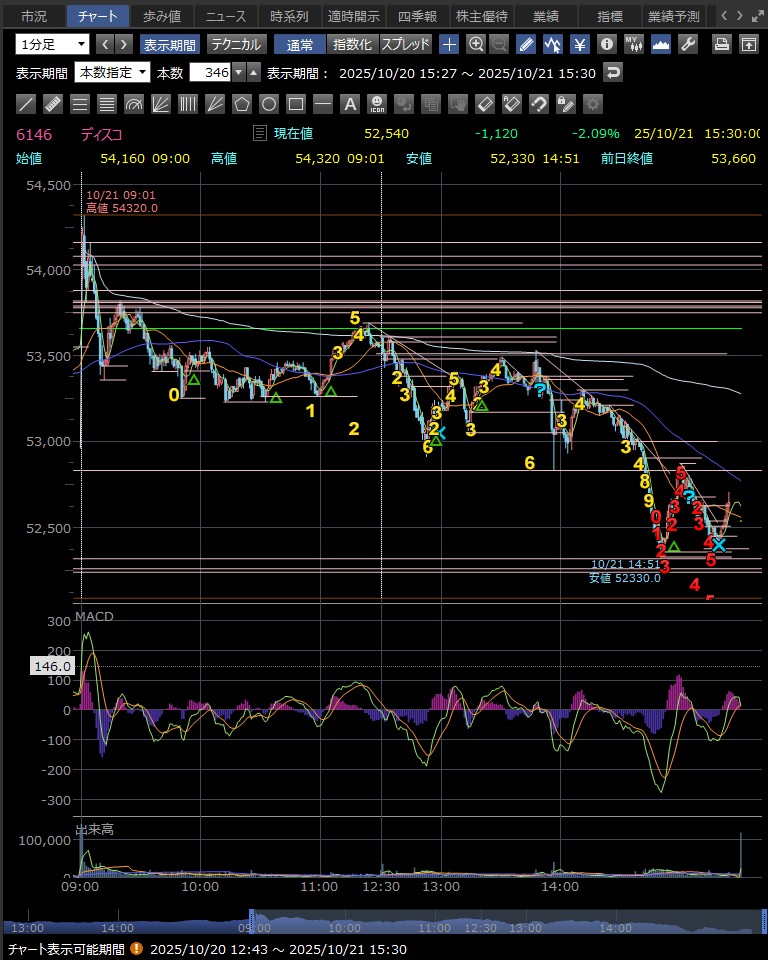This screenshot has height=960, width=768.
Task: Click the テクニカル button
Action: pyautogui.click(x=235, y=44)
